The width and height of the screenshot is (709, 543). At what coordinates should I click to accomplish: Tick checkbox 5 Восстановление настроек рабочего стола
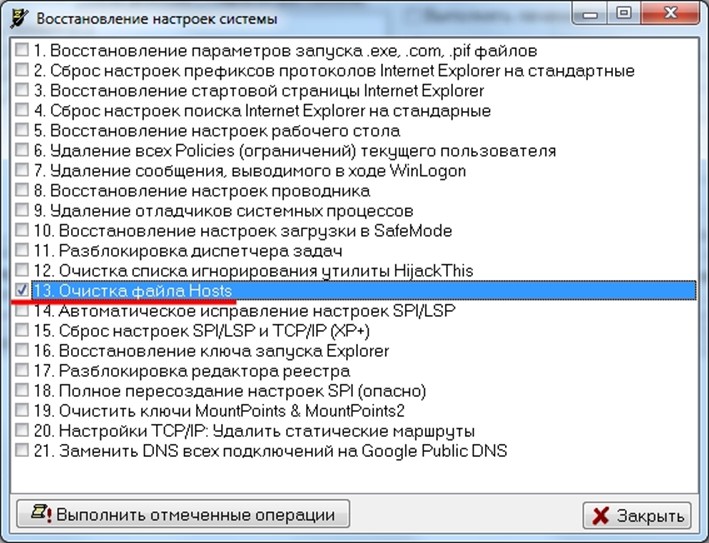tap(22, 130)
